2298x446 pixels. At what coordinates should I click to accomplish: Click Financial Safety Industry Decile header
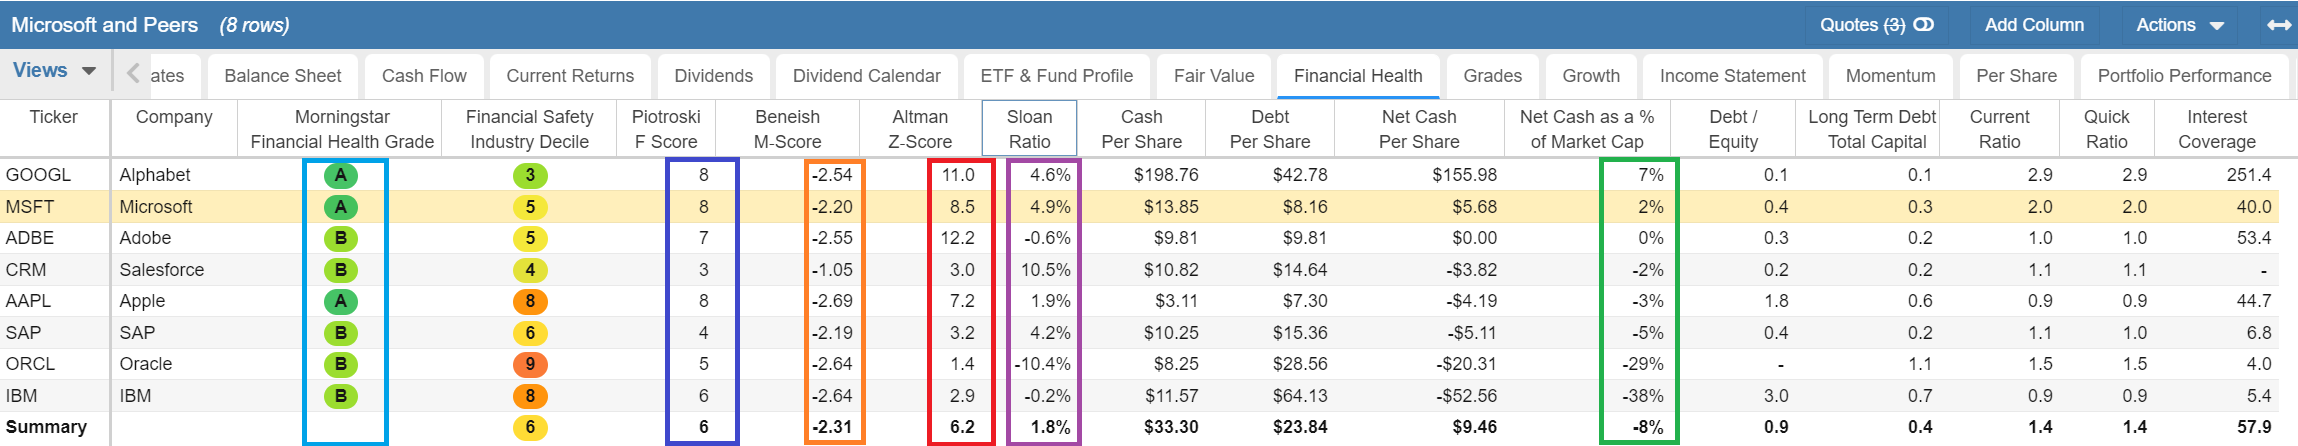coord(529,129)
